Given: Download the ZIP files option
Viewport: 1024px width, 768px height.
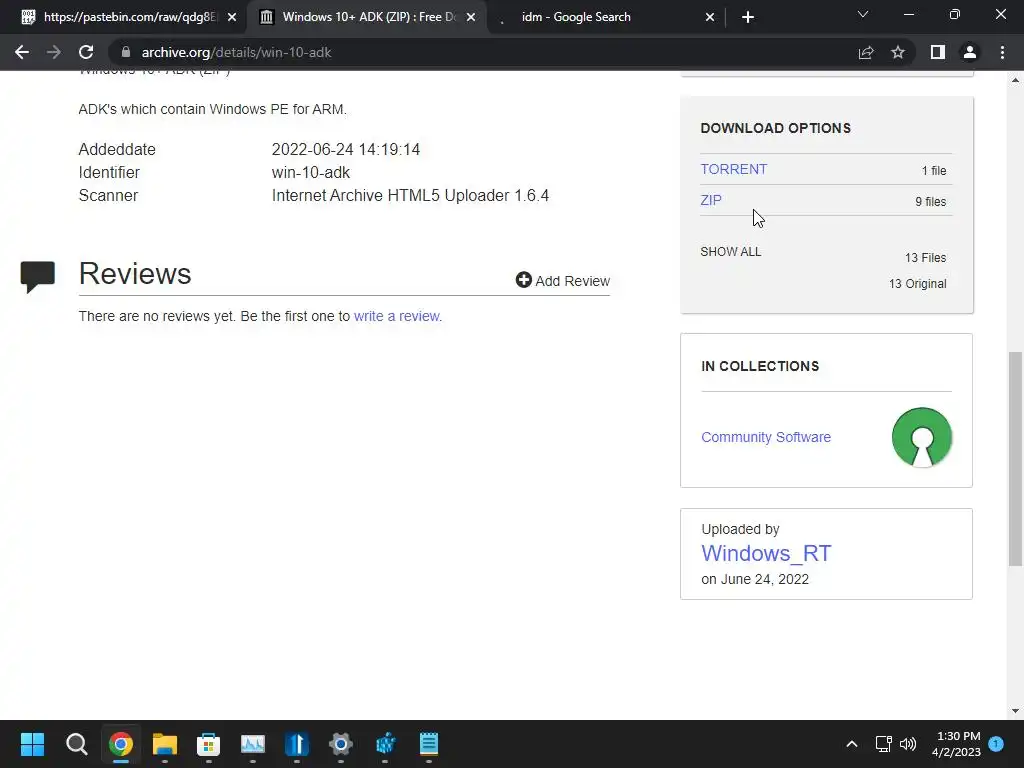Looking at the screenshot, I should 711,200.
